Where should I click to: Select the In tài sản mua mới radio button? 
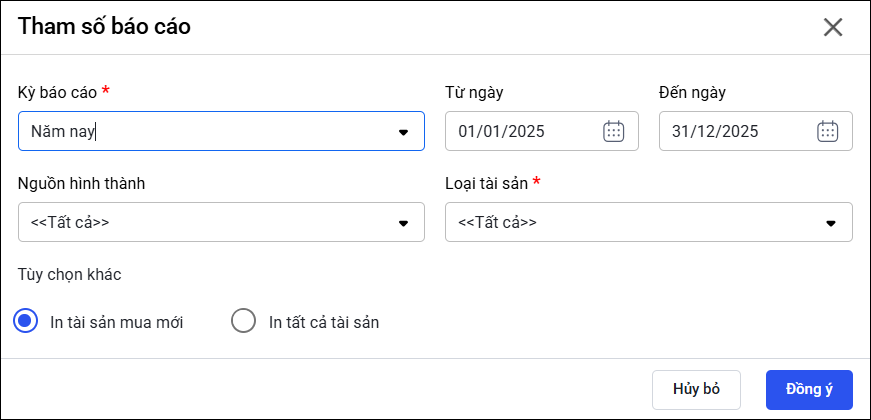26,322
